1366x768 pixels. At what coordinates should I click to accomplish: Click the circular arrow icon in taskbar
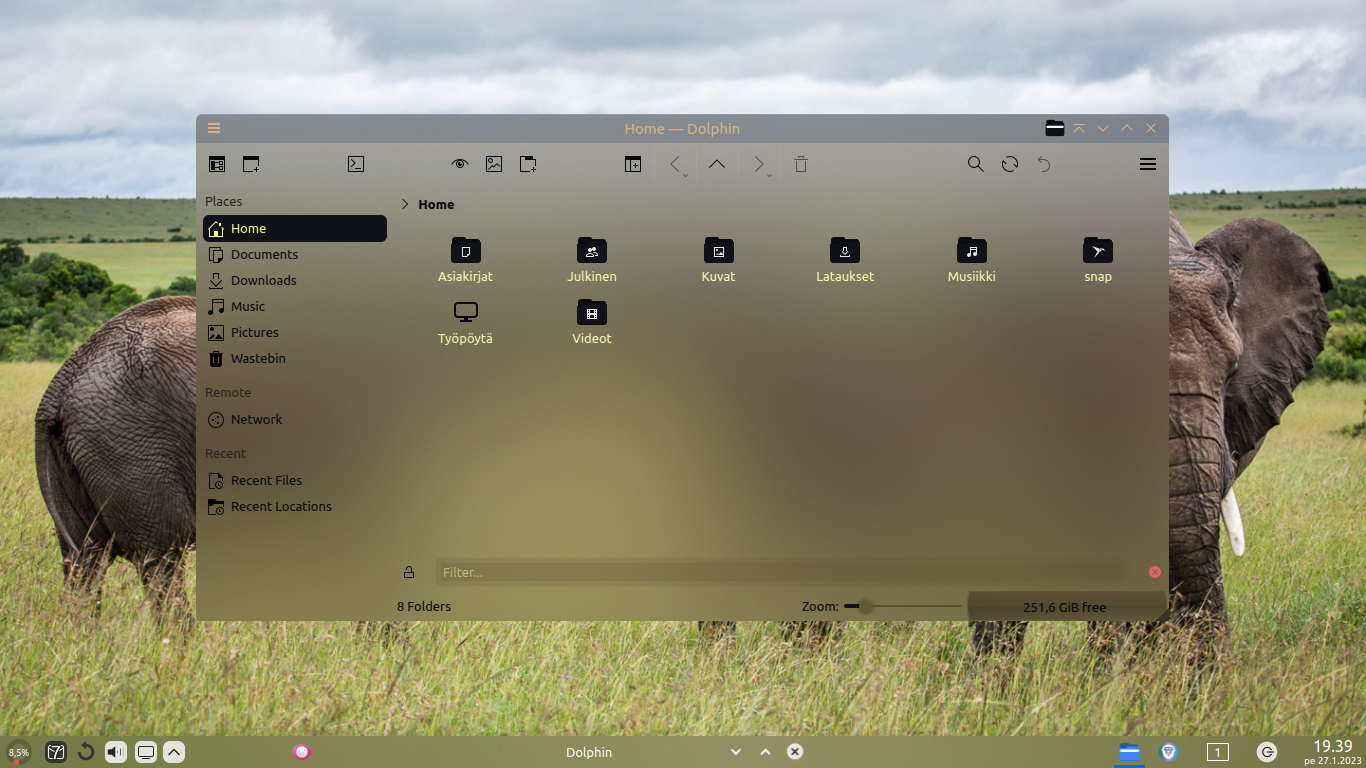[86, 752]
